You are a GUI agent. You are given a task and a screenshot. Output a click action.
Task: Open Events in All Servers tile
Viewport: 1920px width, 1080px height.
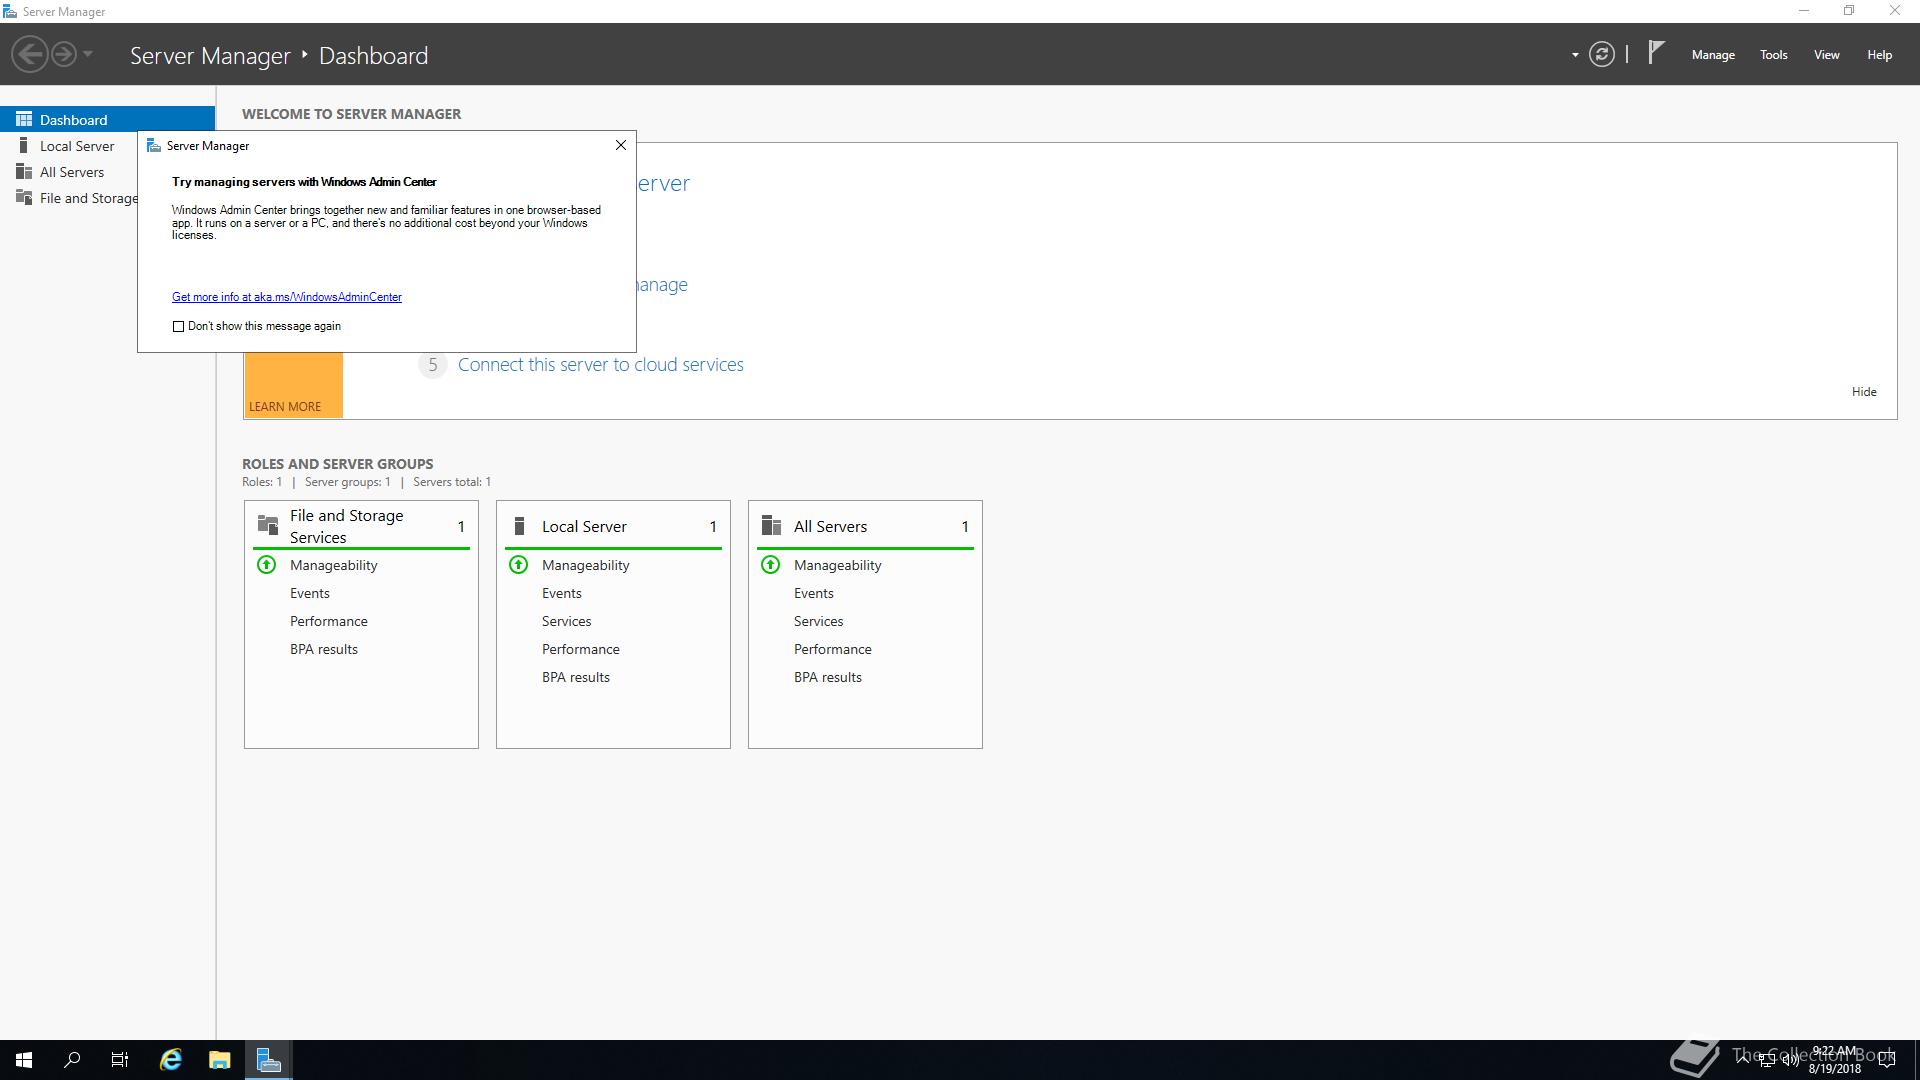813,593
